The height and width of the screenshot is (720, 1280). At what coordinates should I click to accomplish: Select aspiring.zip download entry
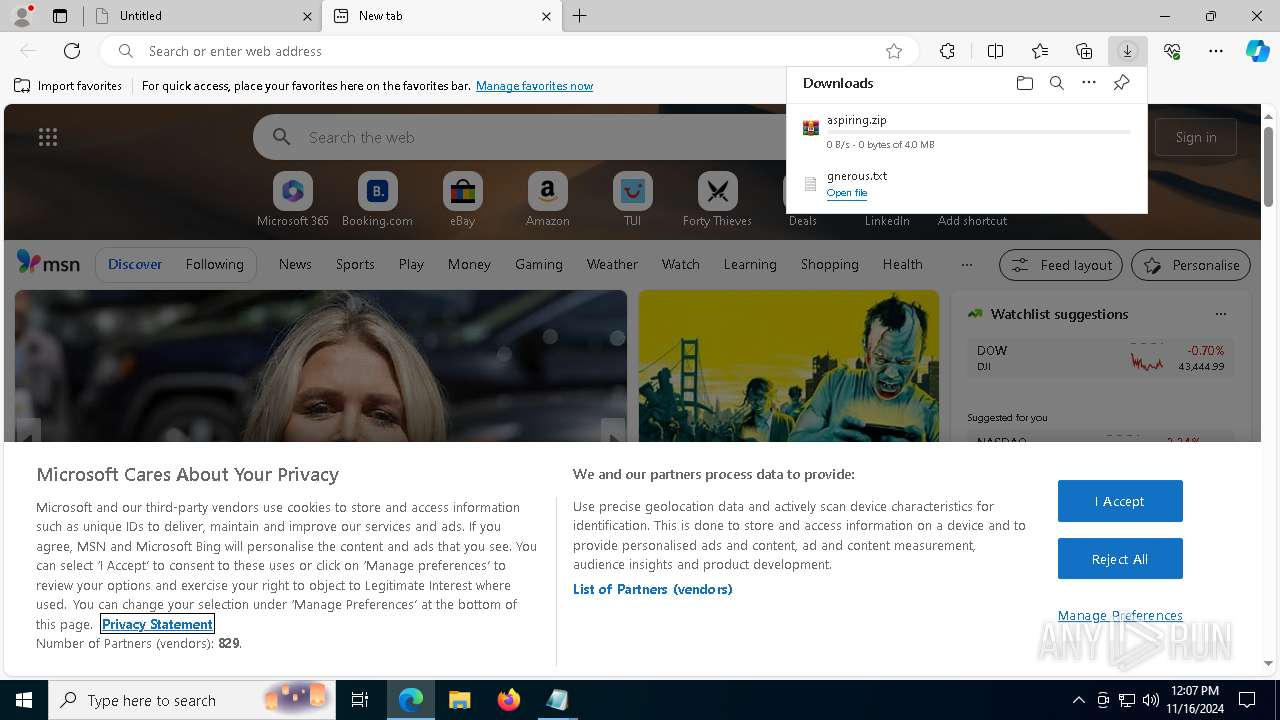pyautogui.click(x=967, y=132)
